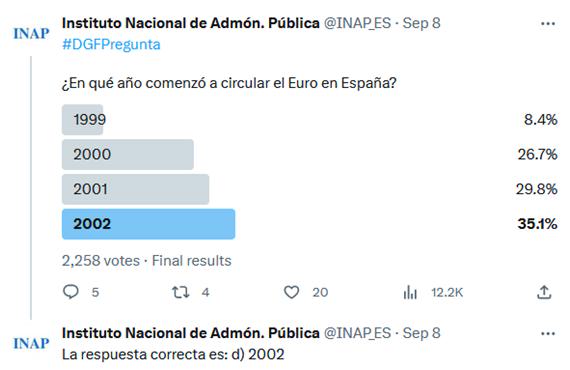The width and height of the screenshot is (570, 370).
Task: Click the reply comment icon
Action: click(x=71, y=292)
